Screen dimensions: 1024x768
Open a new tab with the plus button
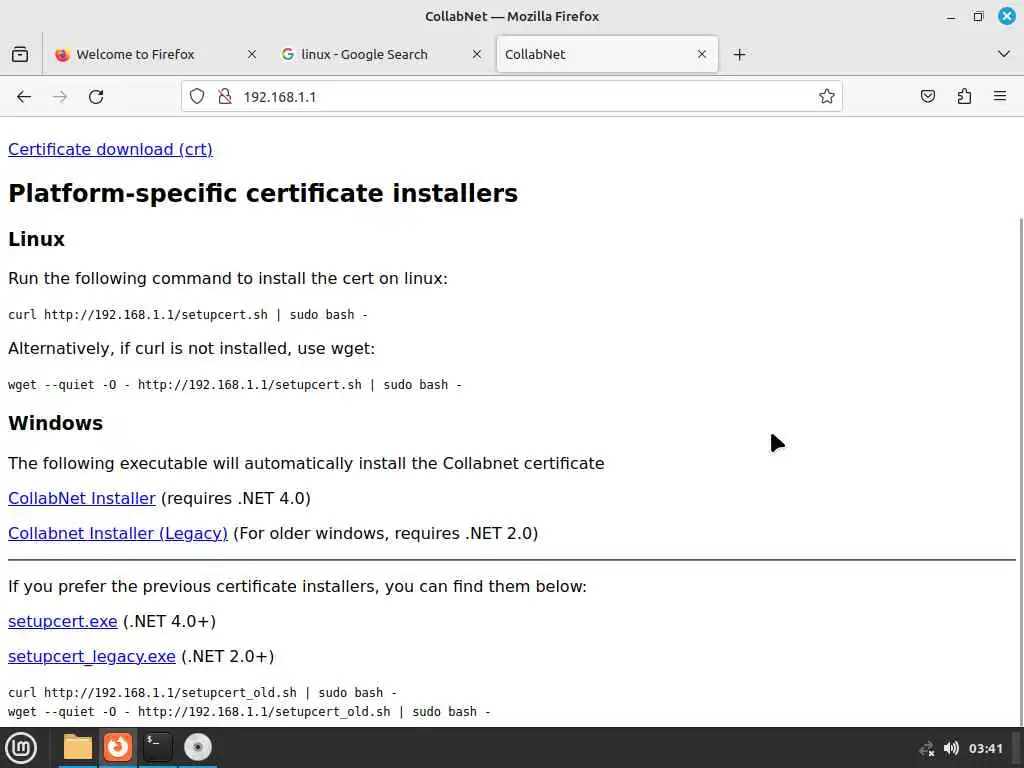pyautogui.click(x=739, y=54)
